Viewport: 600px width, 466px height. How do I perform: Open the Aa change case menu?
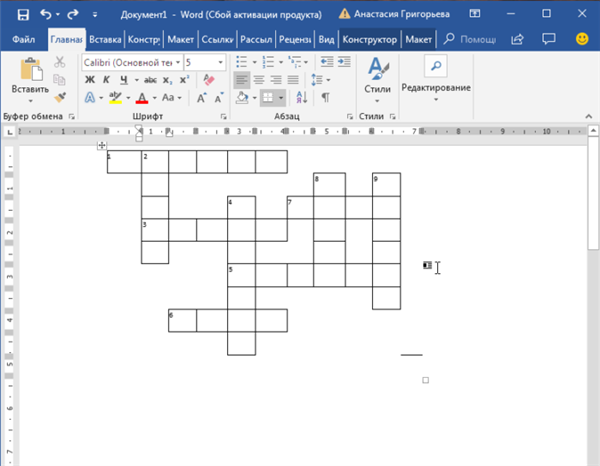coord(171,98)
